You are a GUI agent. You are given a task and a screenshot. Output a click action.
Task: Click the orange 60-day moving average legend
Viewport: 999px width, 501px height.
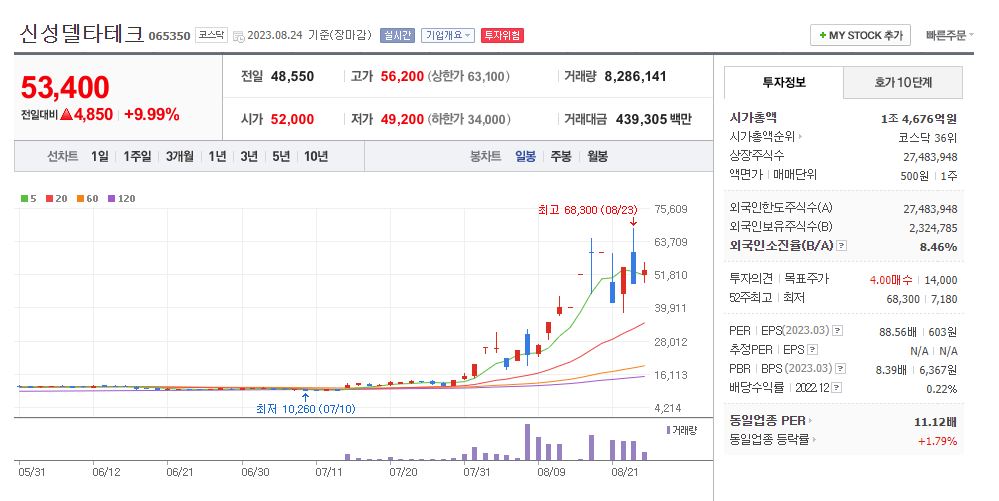pyautogui.click(x=87, y=199)
